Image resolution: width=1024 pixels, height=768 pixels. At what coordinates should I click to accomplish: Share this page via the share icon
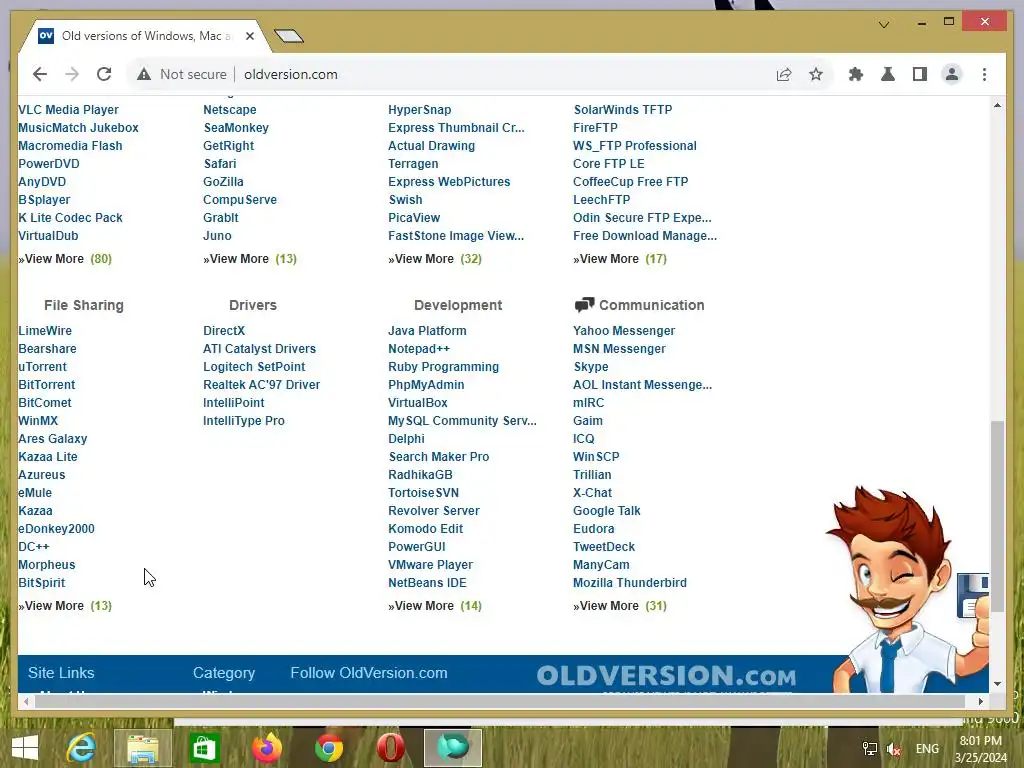[784, 74]
